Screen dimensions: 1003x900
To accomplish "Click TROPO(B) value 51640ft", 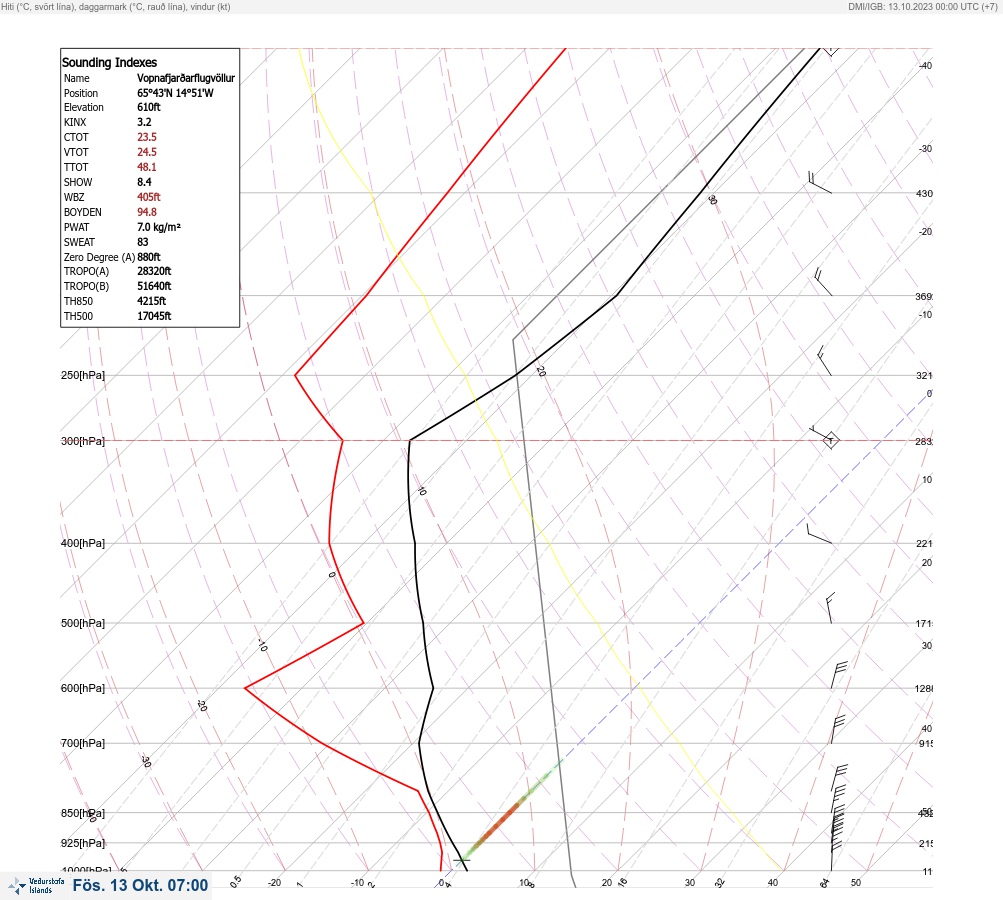I will click(x=154, y=286).
